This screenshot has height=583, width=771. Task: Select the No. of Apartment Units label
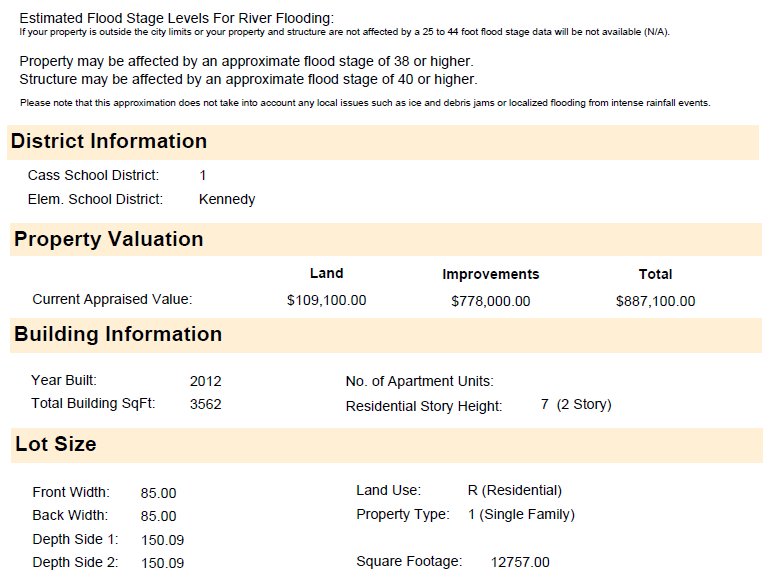pyautogui.click(x=419, y=381)
